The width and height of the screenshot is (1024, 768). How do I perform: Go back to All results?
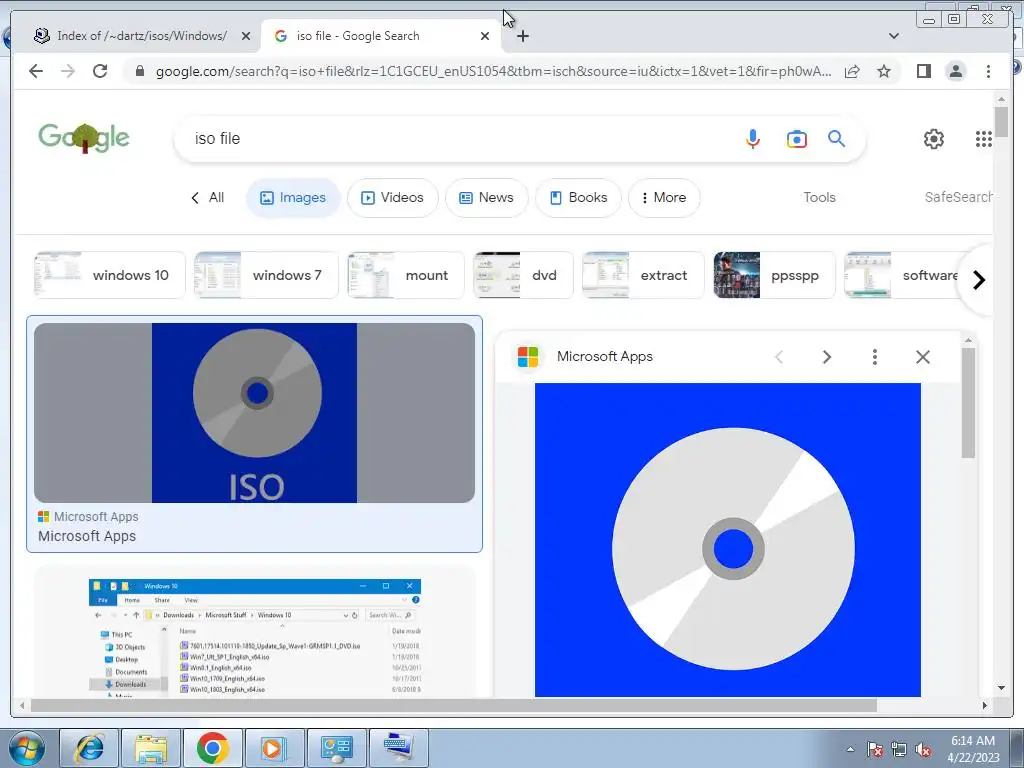[208, 197]
